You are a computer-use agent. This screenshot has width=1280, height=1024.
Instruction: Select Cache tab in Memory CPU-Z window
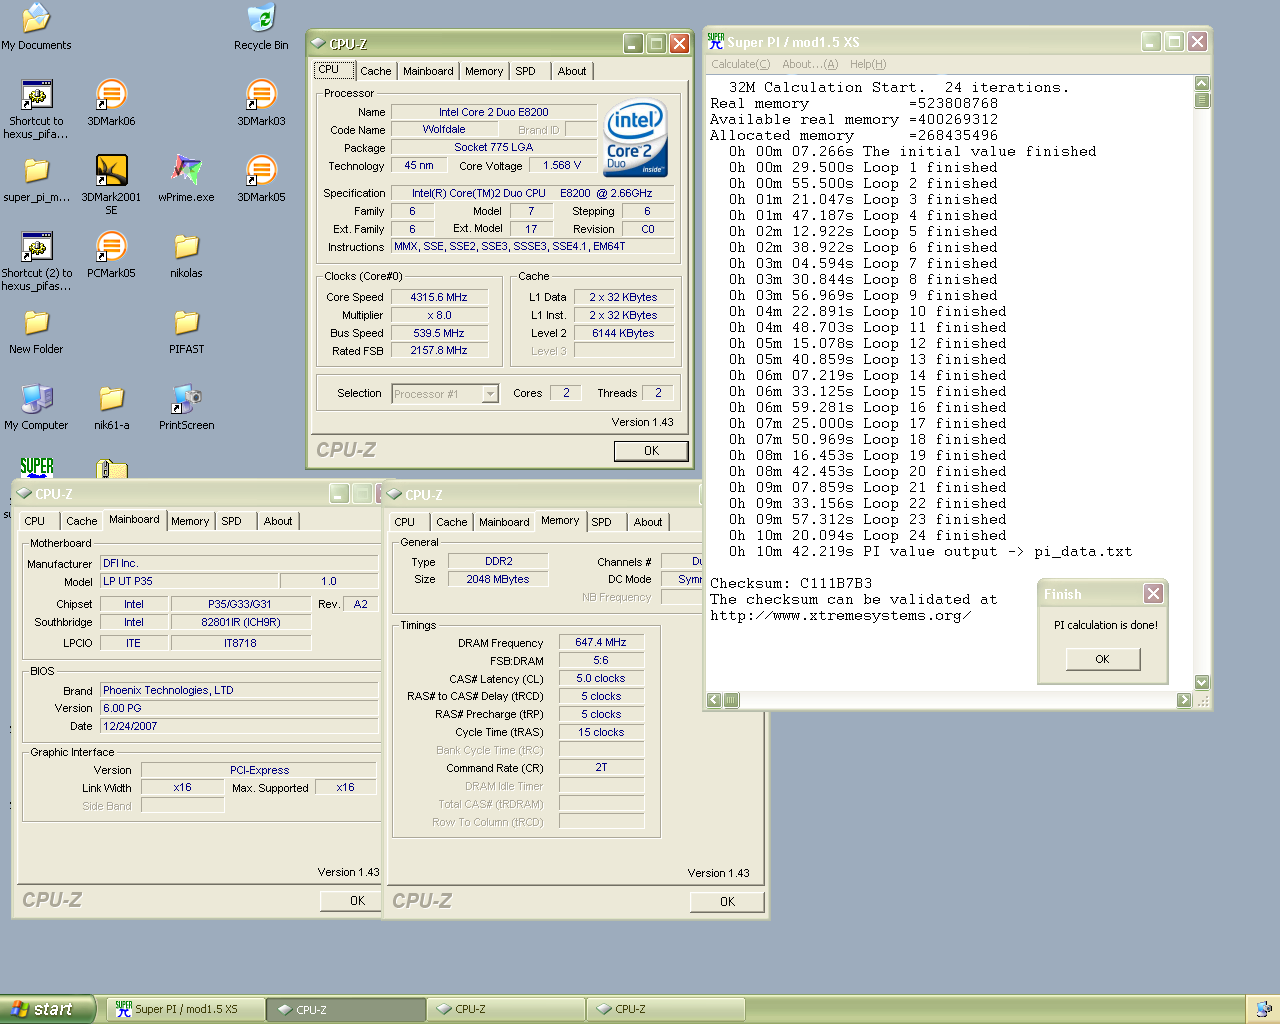click(x=452, y=522)
